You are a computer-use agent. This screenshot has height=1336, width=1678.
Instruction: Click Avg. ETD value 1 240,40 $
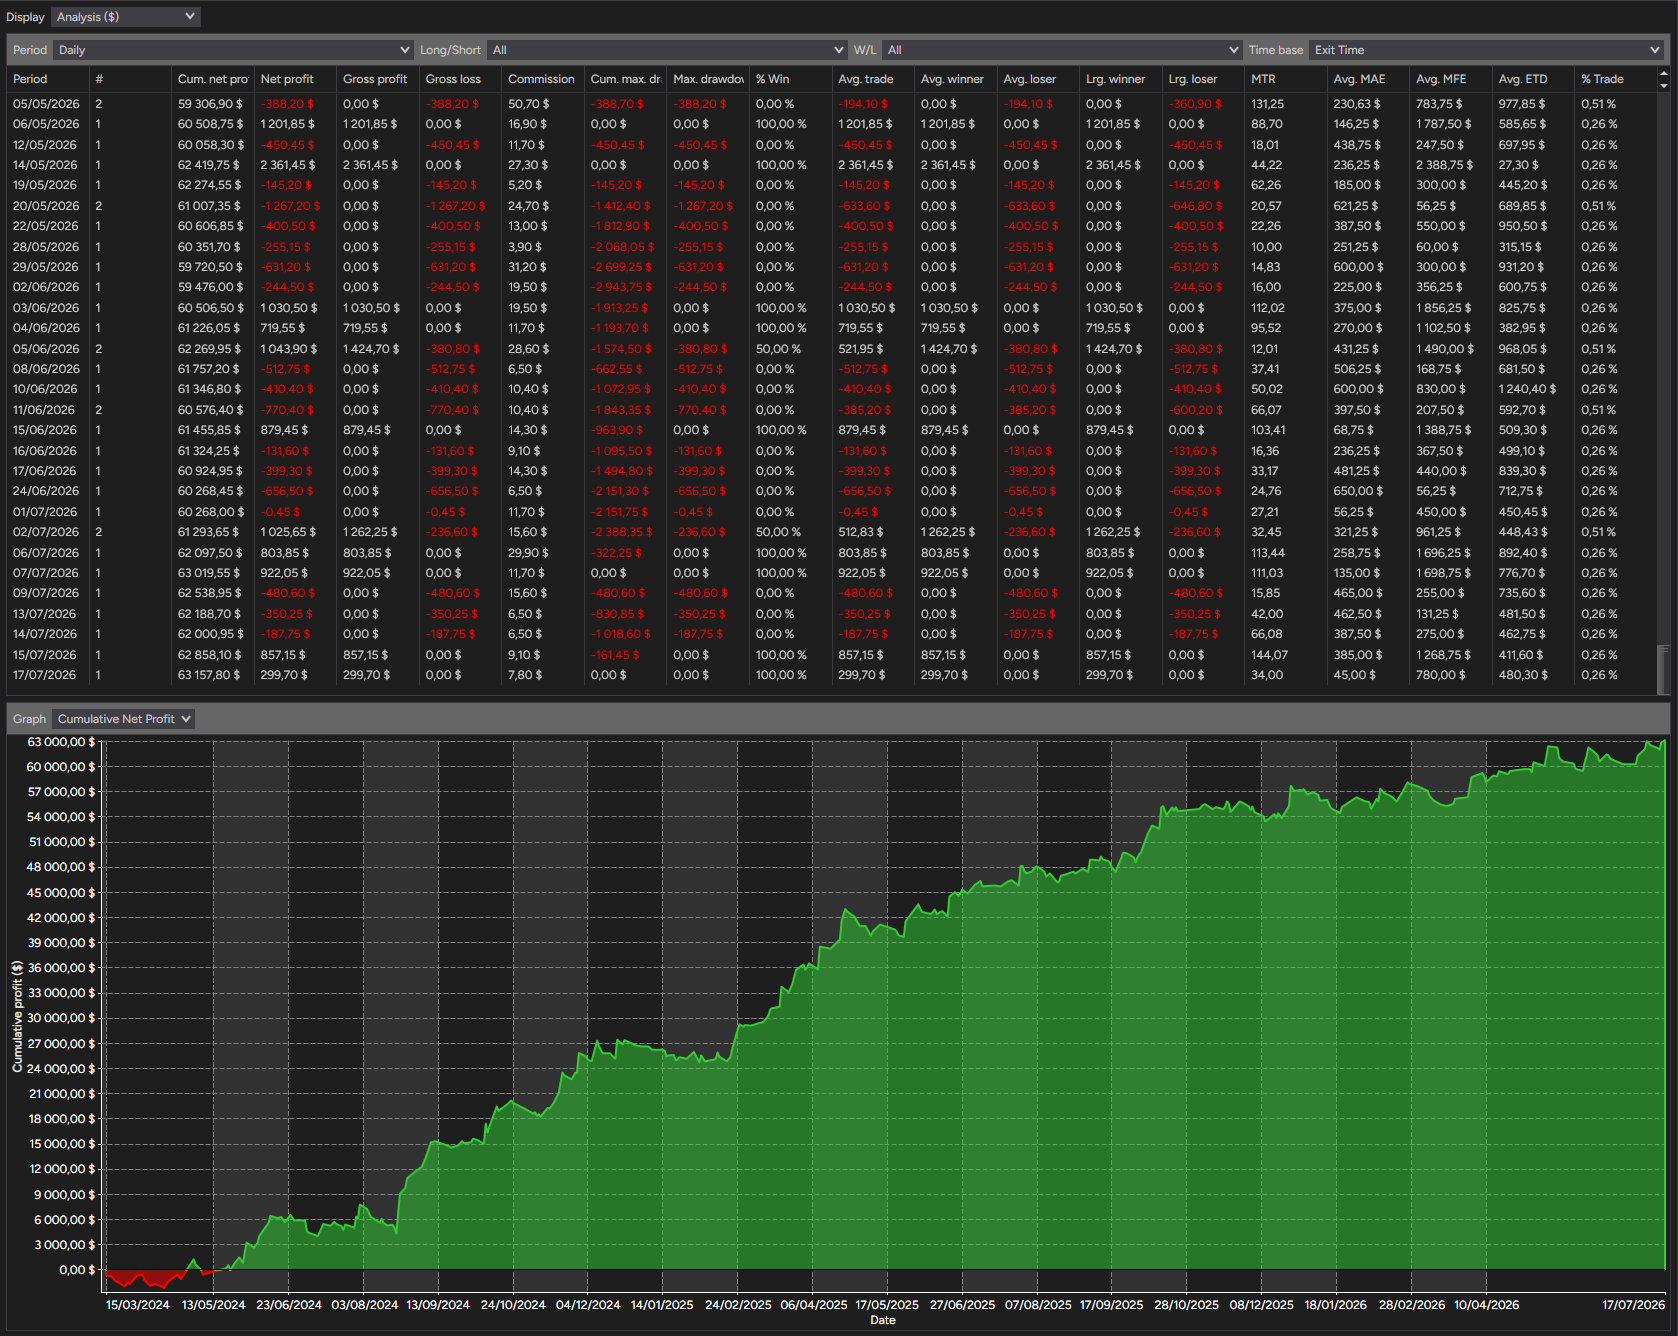1527,389
